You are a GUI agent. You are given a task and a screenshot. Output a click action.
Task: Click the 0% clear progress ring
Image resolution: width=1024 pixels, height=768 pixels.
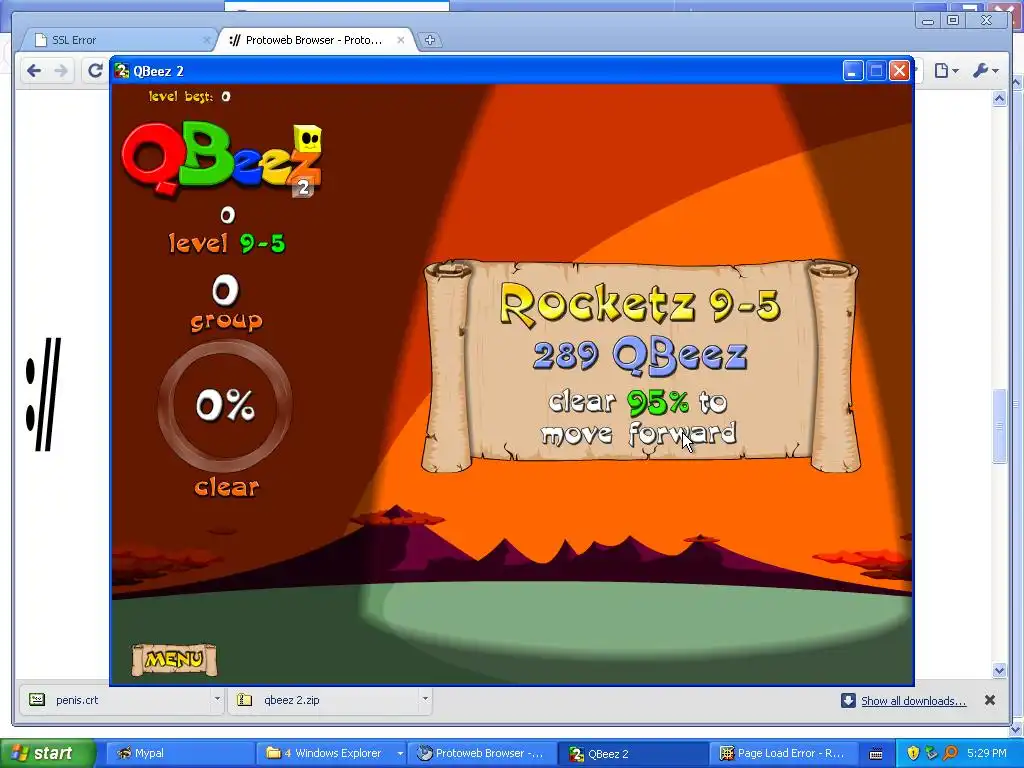pyautogui.click(x=225, y=406)
